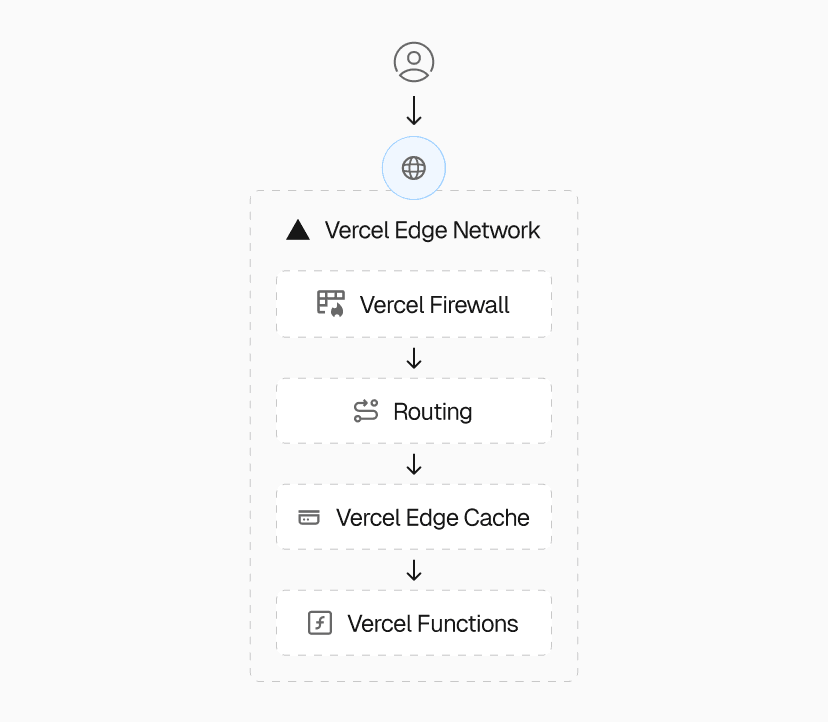Image resolution: width=828 pixels, height=722 pixels.
Task: Select the Functions script icon
Action: 319,623
